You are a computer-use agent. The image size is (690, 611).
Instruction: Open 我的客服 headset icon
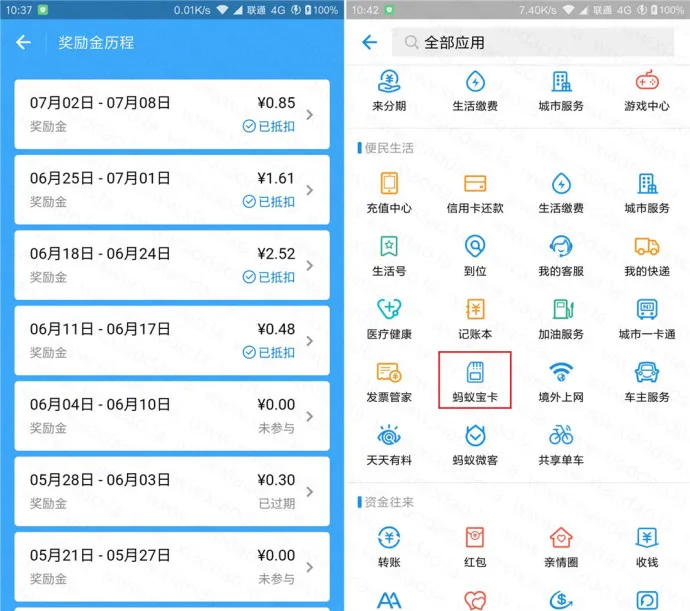click(561, 246)
